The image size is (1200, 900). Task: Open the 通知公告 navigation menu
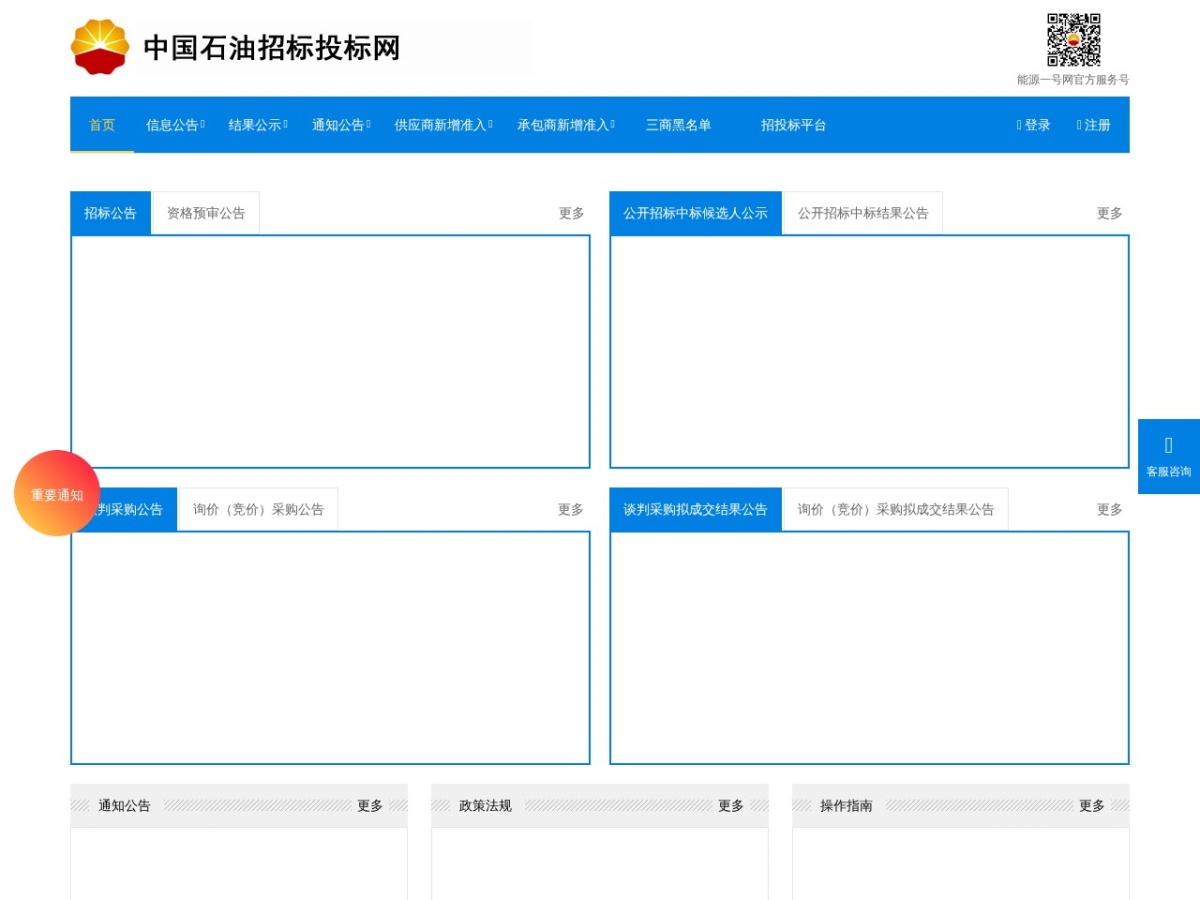(341, 125)
